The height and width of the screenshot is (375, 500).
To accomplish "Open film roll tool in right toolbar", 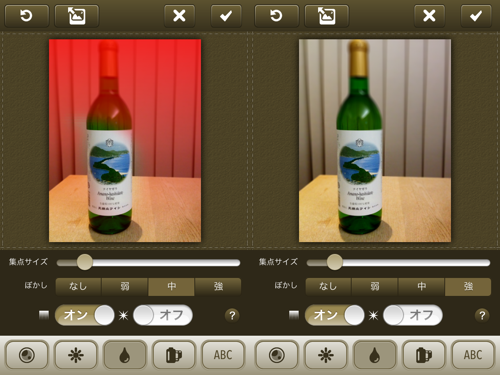I will click(x=424, y=355).
